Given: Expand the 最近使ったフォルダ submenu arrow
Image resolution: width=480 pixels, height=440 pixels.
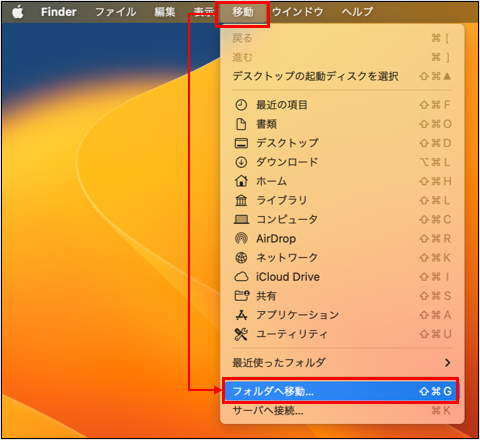Looking at the screenshot, I should click(448, 362).
